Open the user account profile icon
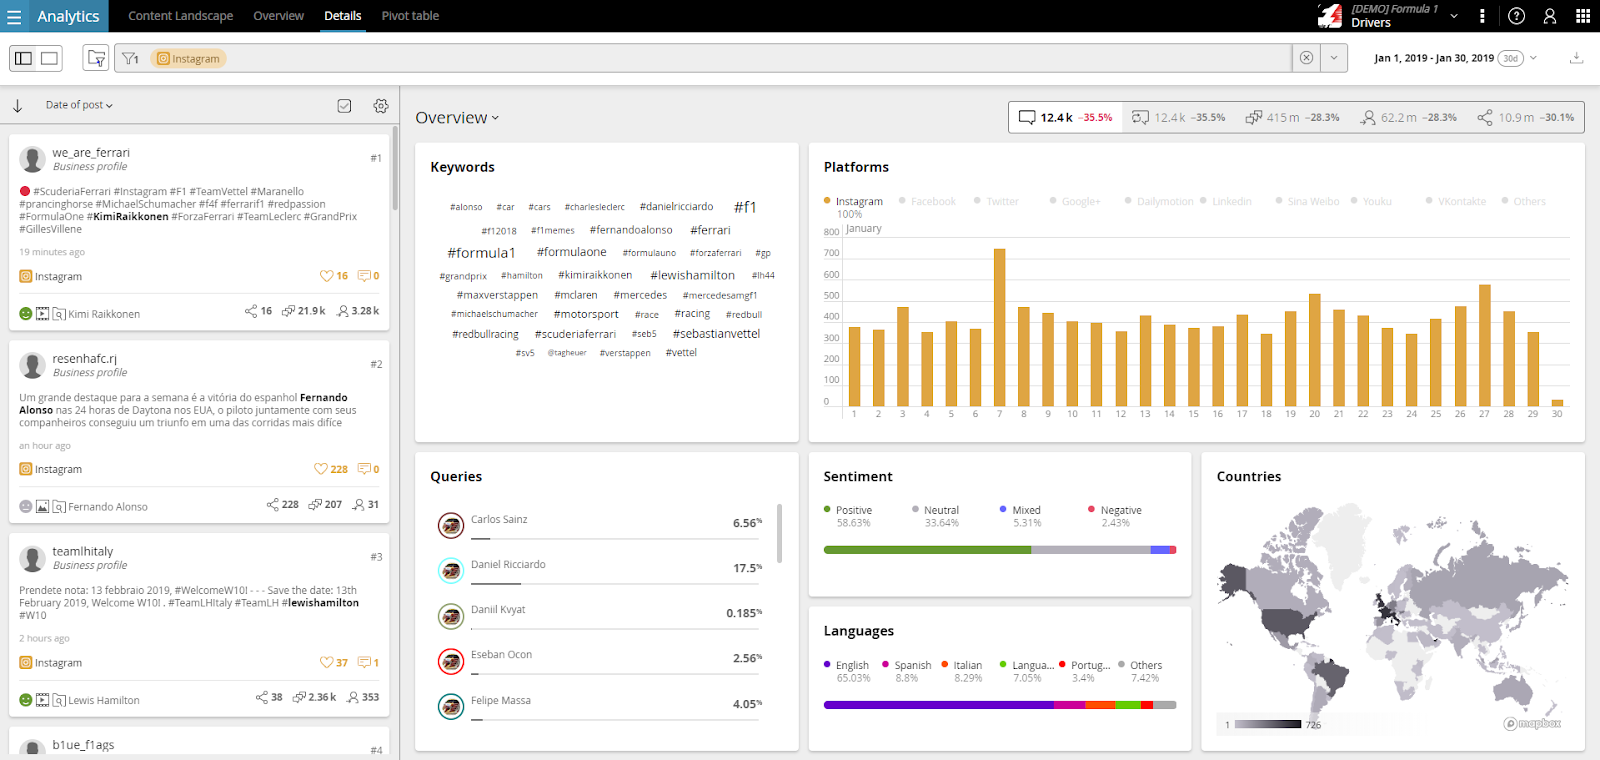This screenshot has height=760, width=1600. (1549, 16)
